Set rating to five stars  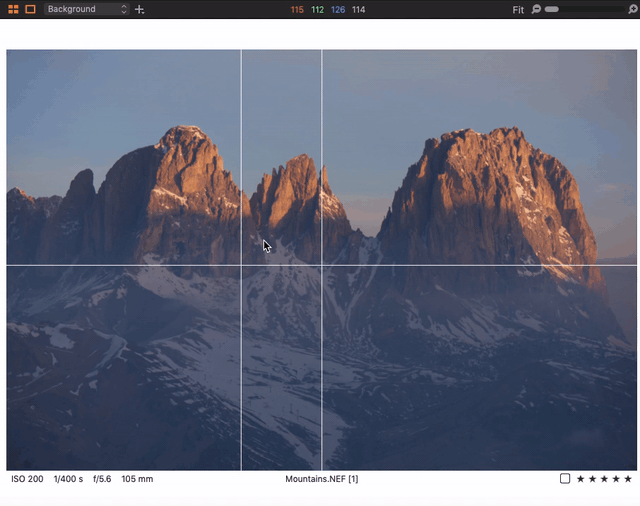628,479
